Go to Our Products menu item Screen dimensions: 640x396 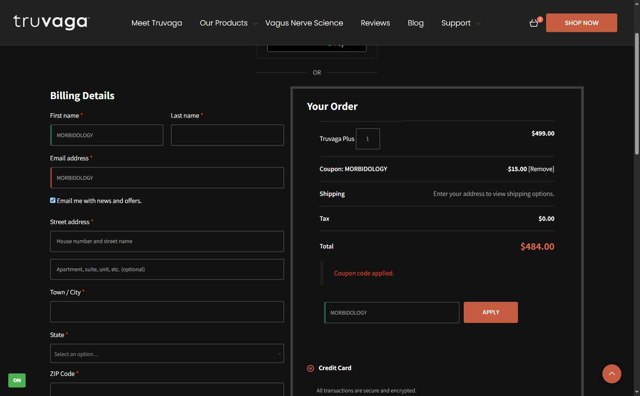(223, 23)
